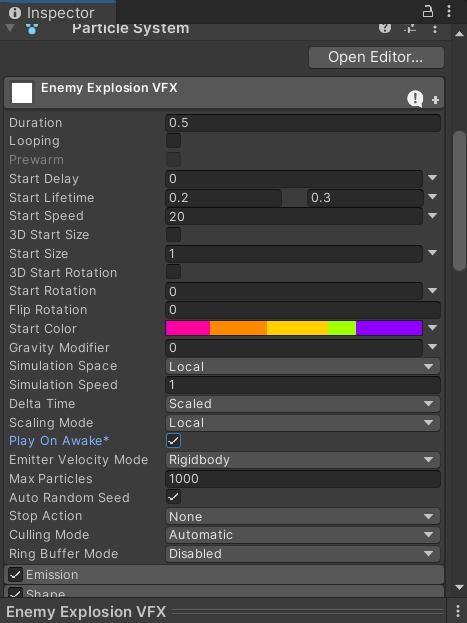Uncheck the Play On Awake checkbox
This screenshot has height=623, width=467.
tap(173, 441)
